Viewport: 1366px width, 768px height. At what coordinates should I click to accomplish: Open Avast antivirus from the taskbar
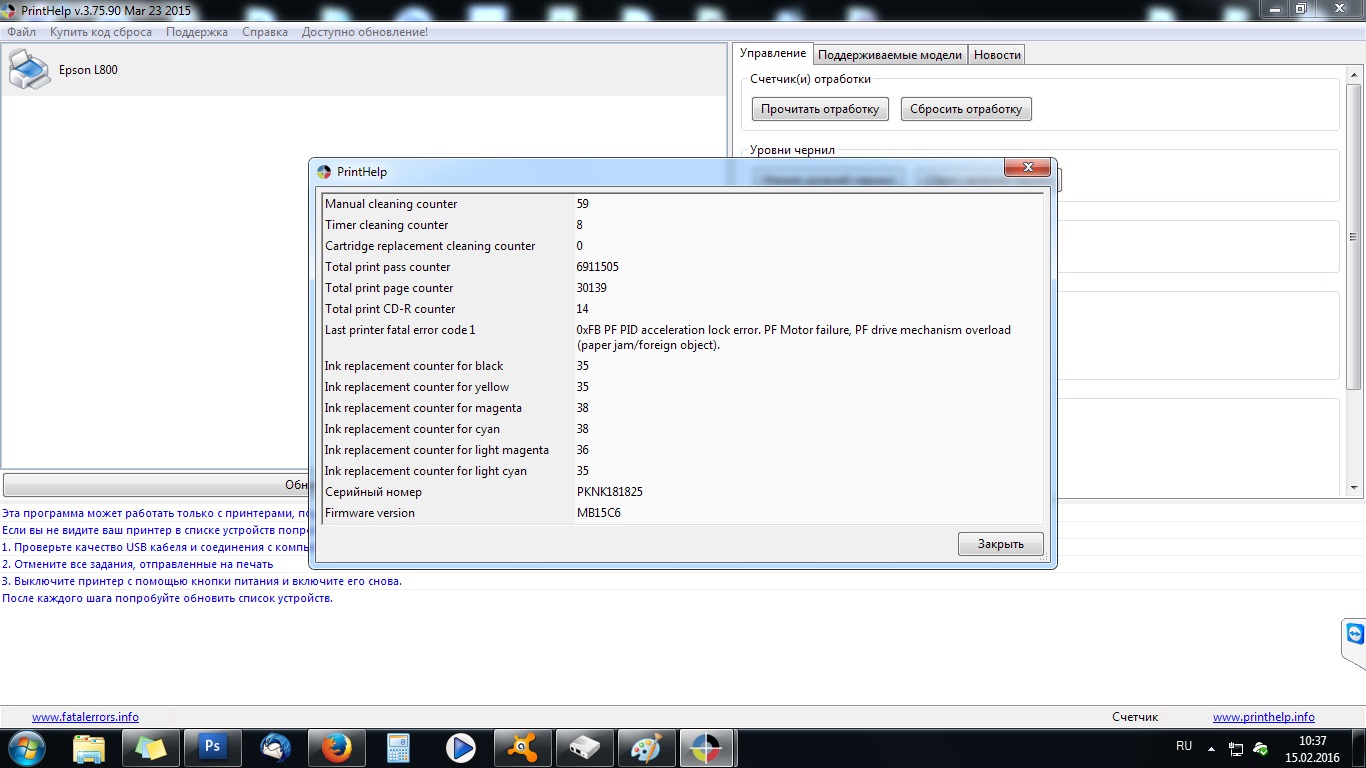522,747
